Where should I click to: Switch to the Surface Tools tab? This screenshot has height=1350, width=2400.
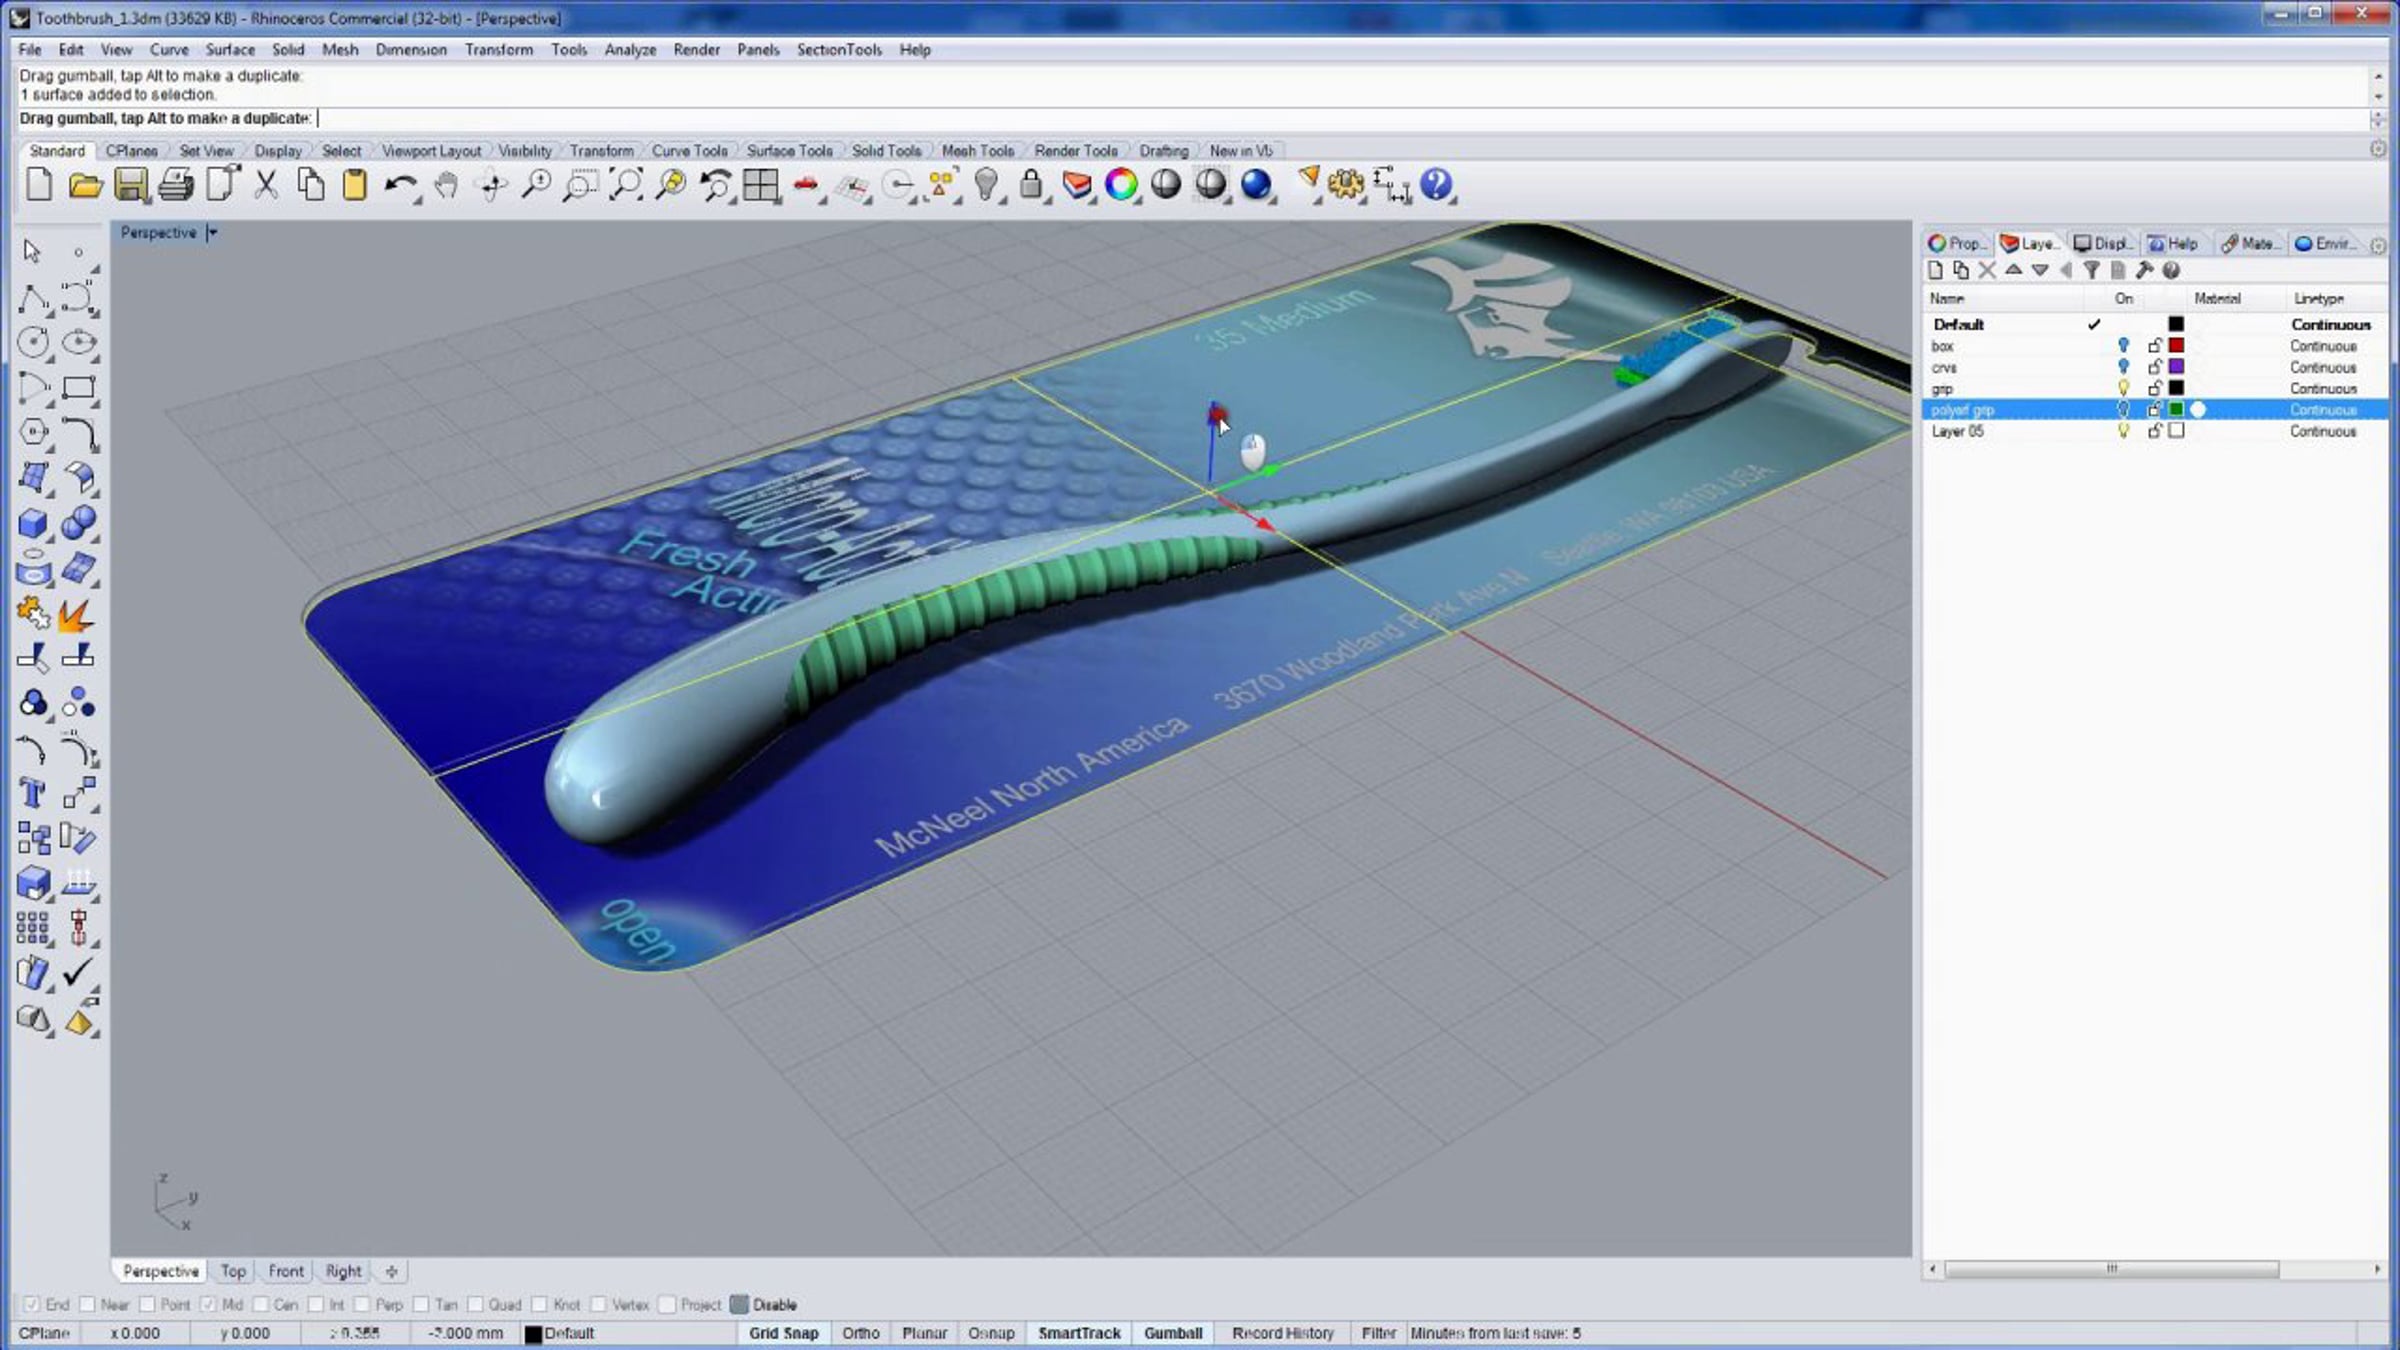pos(789,151)
